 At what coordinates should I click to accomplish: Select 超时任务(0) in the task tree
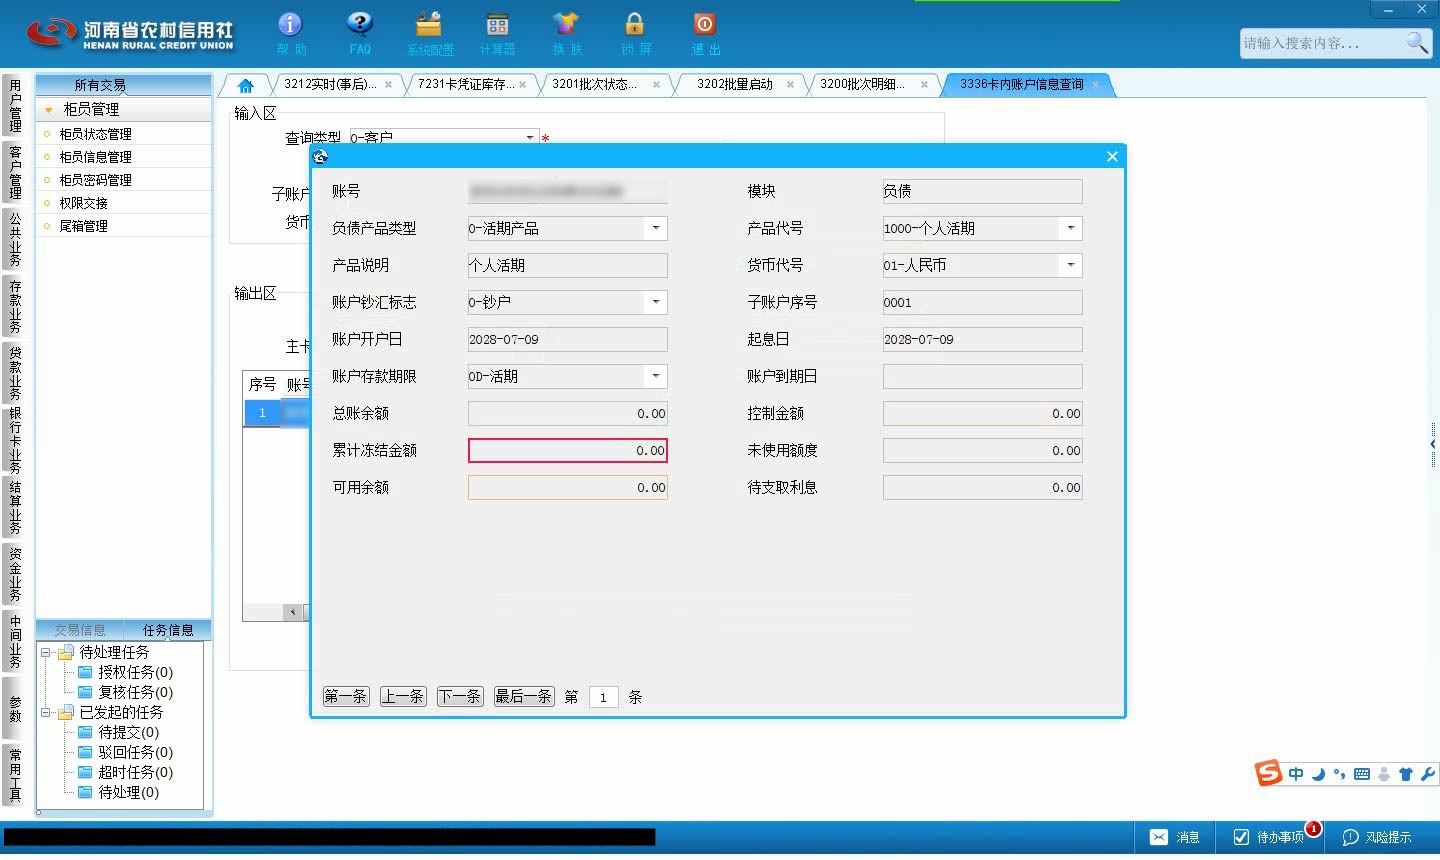point(135,773)
